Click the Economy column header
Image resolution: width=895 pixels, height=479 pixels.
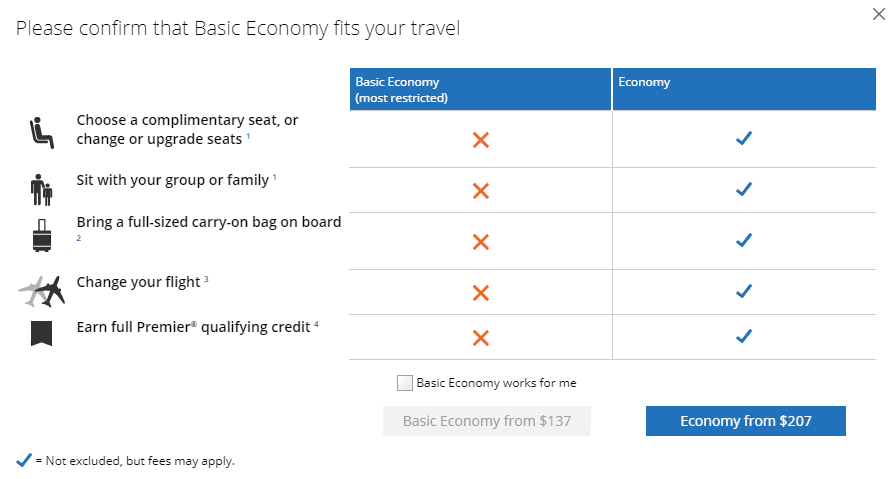point(744,89)
